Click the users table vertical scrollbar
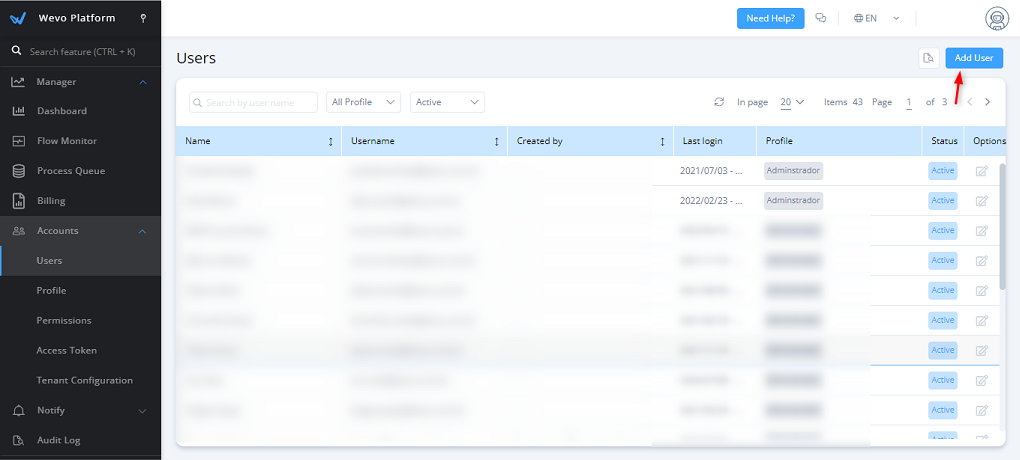This screenshot has width=1020, height=460. [1002, 225]
